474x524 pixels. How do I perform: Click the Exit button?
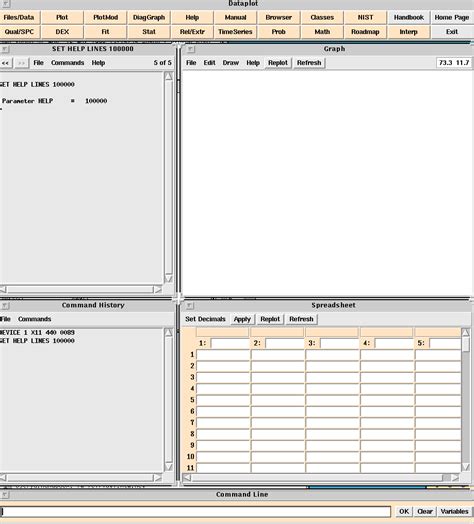(452, 32)
